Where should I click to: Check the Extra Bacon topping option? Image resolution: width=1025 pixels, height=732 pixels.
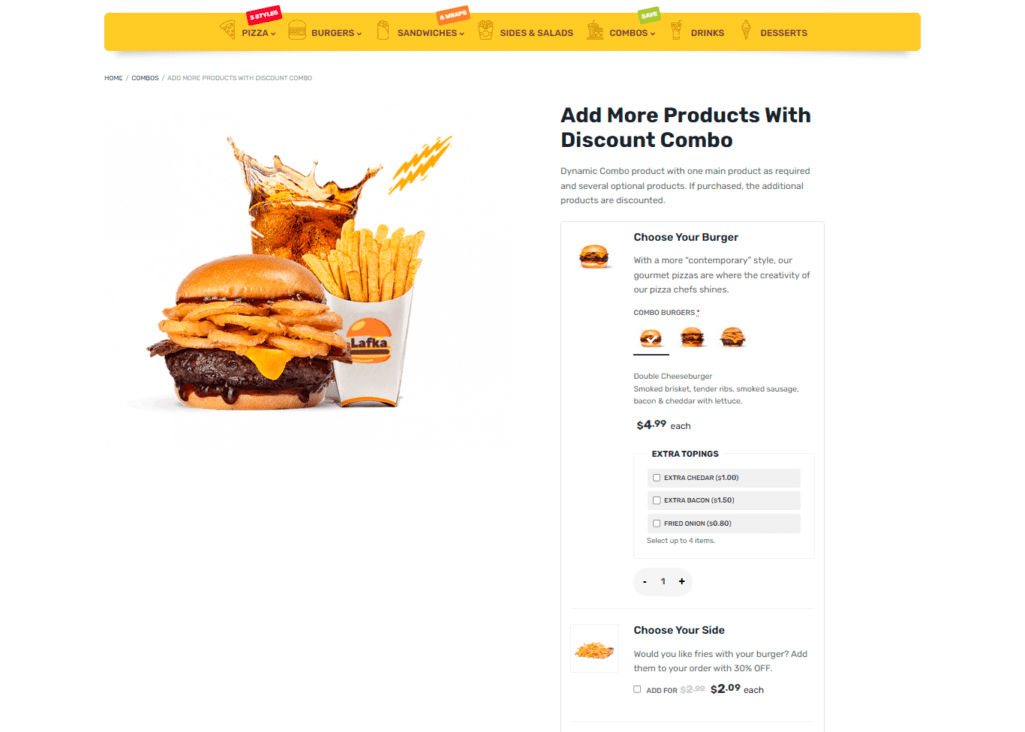click(x=656, y=501)
